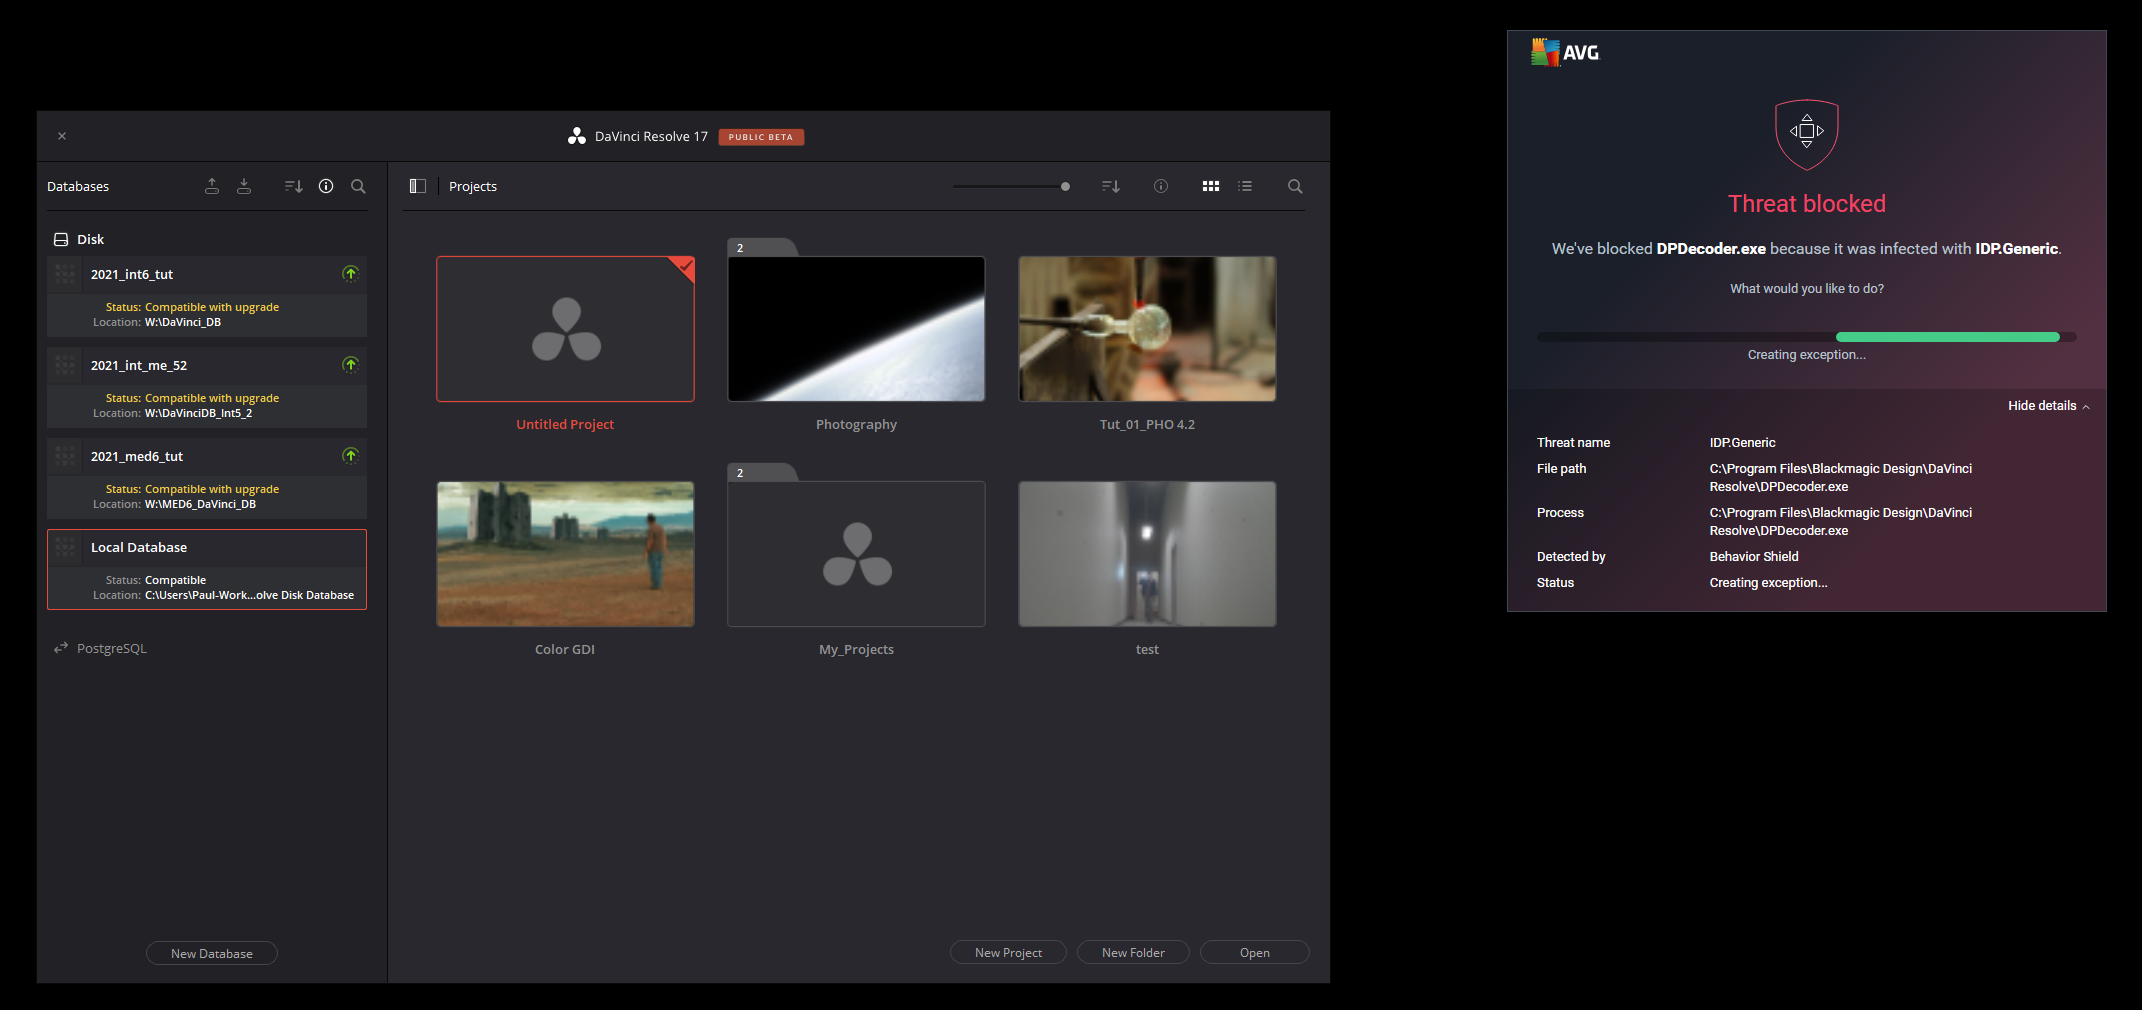This screenshot has height=1010, width=2142.
Task: Click the search icon in Projects panel
Action: click(x=1295, y=186)
